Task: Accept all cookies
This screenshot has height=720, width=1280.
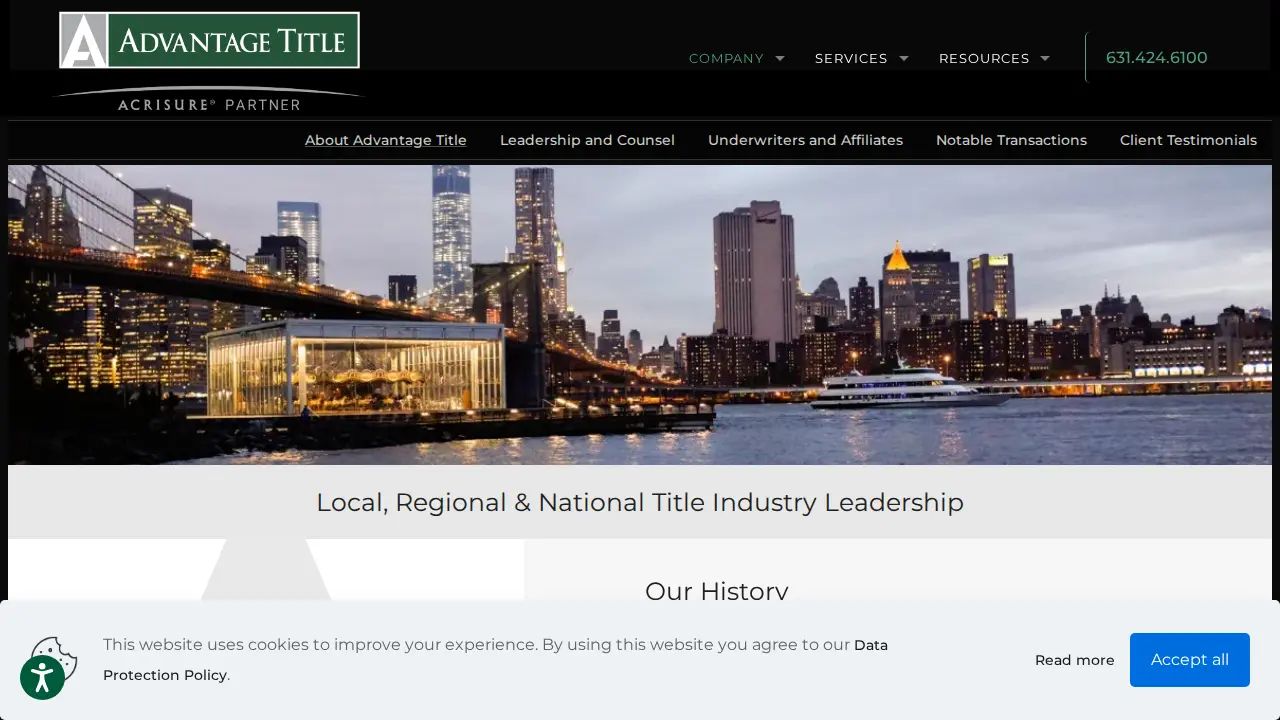Action: tap(1190, 660)
